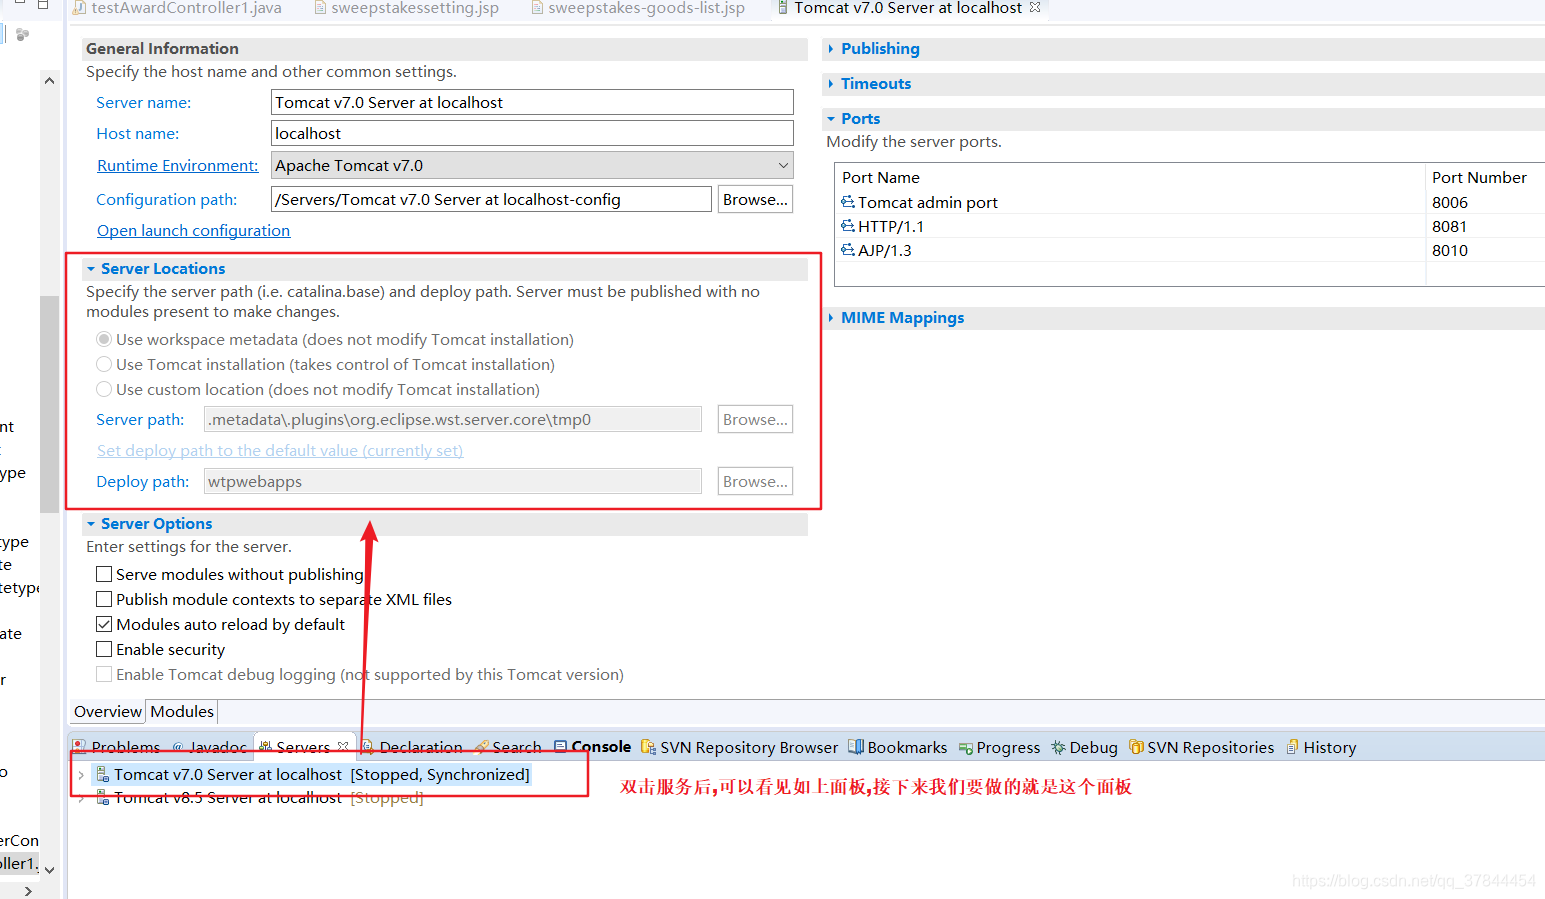Click the Tomcat v7.0 server icon in list
This screenshot has height=899, width=1545.
[x=102, y=774]
